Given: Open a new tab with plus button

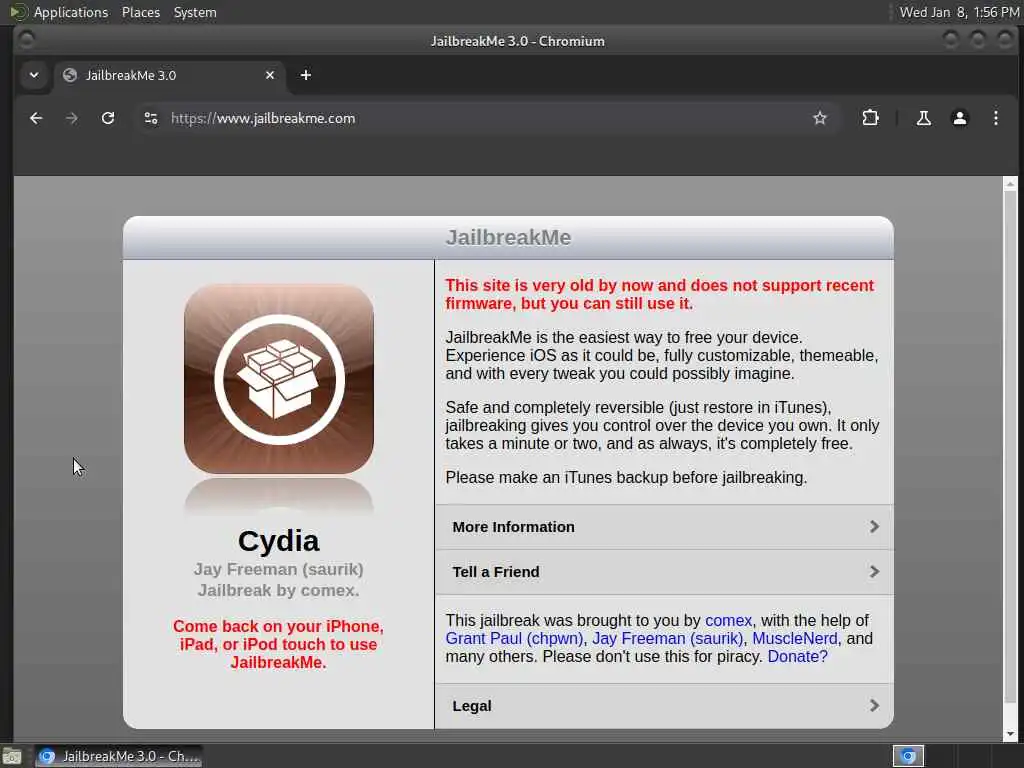Looking at the screenshot, I should pyautogui.click(x=306, y=75).
